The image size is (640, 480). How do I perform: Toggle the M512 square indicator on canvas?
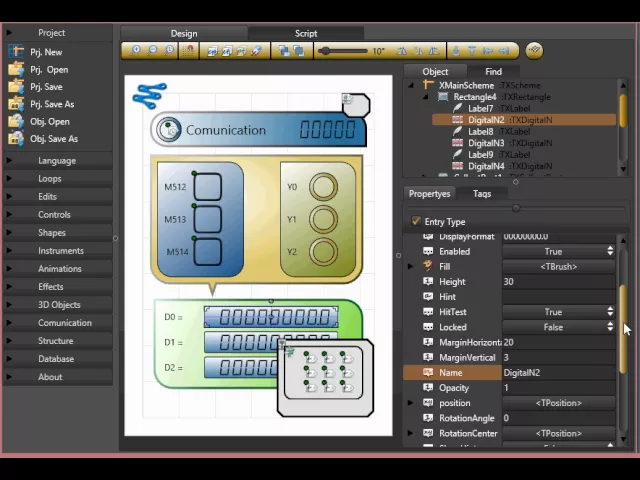[x=208, y=187]
